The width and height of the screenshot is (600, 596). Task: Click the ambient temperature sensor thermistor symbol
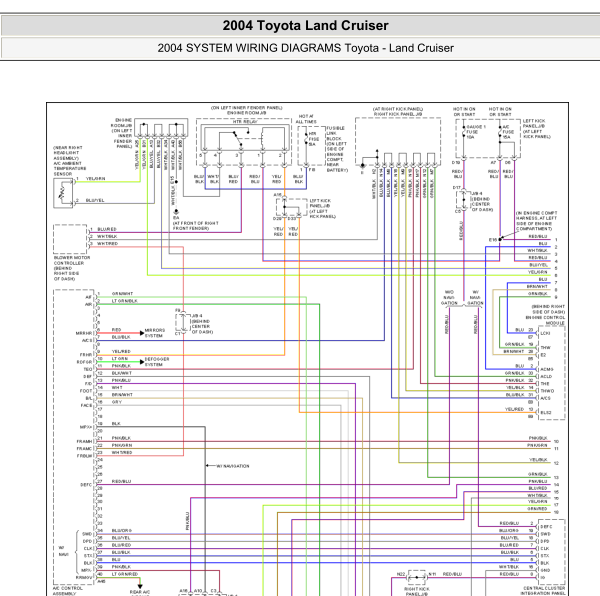[64, 193]
